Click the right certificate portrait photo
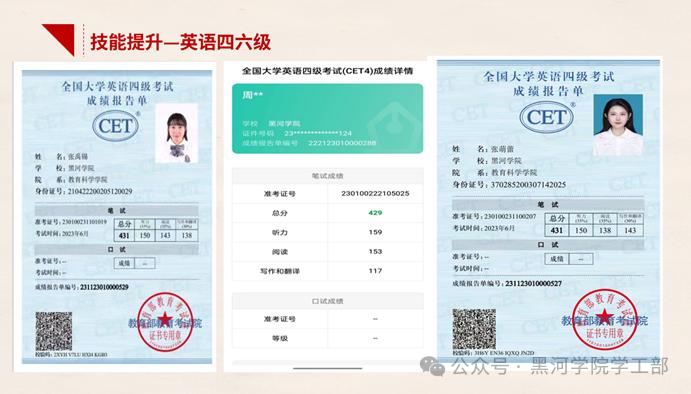Image resolution: width=691 pixels, height=394 pixels. [x=618, y=125]
